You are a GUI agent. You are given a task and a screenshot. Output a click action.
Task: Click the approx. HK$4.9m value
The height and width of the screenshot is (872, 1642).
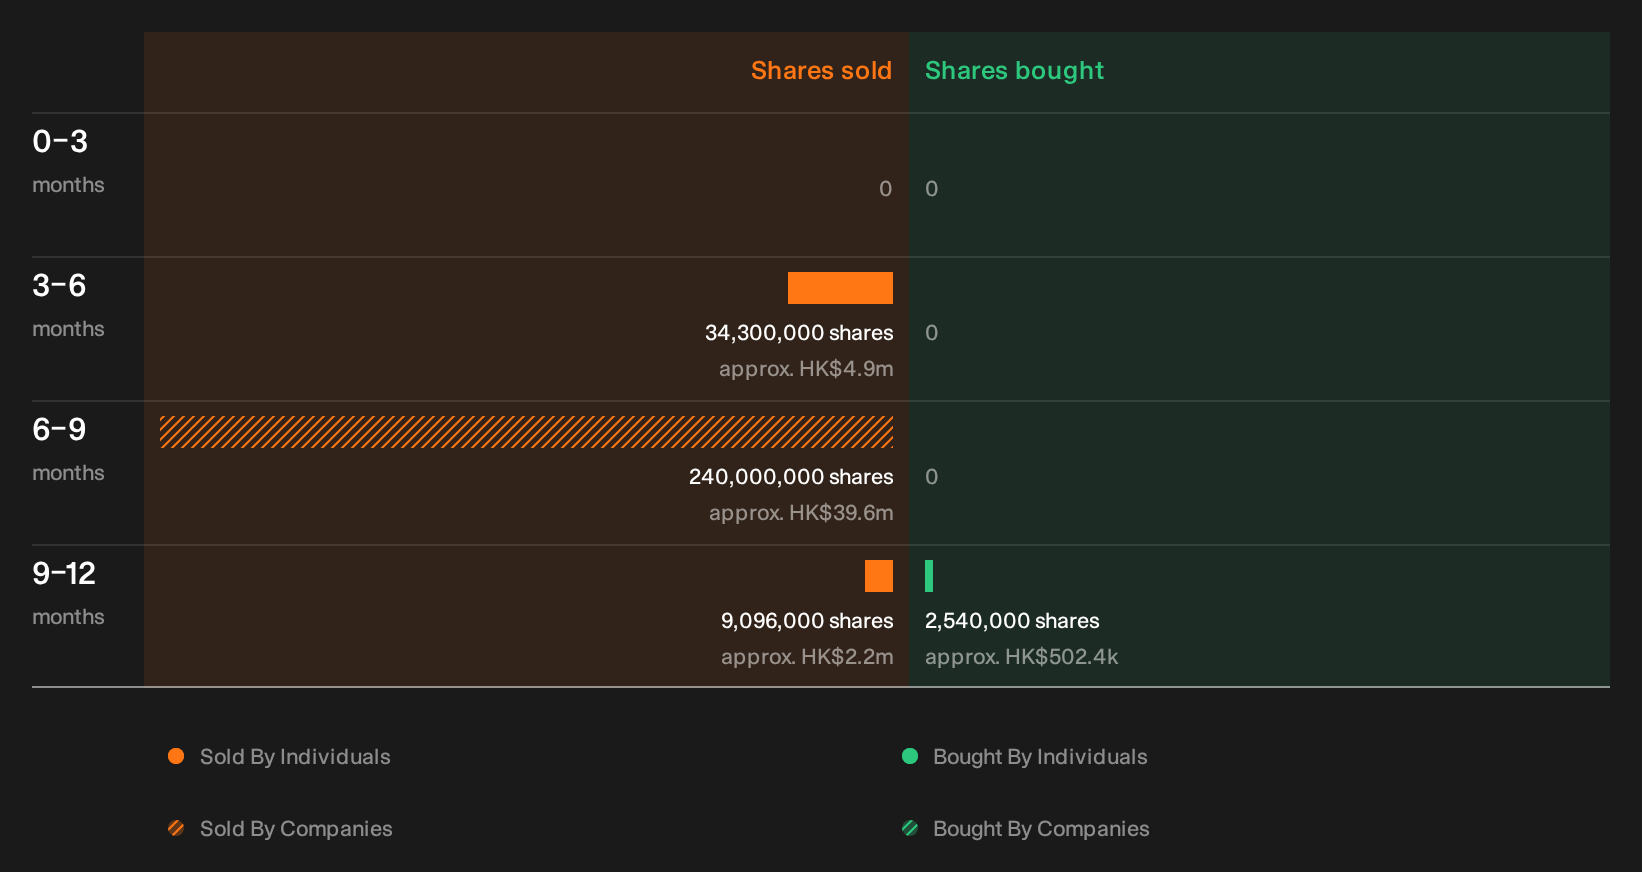click(806, 369)
